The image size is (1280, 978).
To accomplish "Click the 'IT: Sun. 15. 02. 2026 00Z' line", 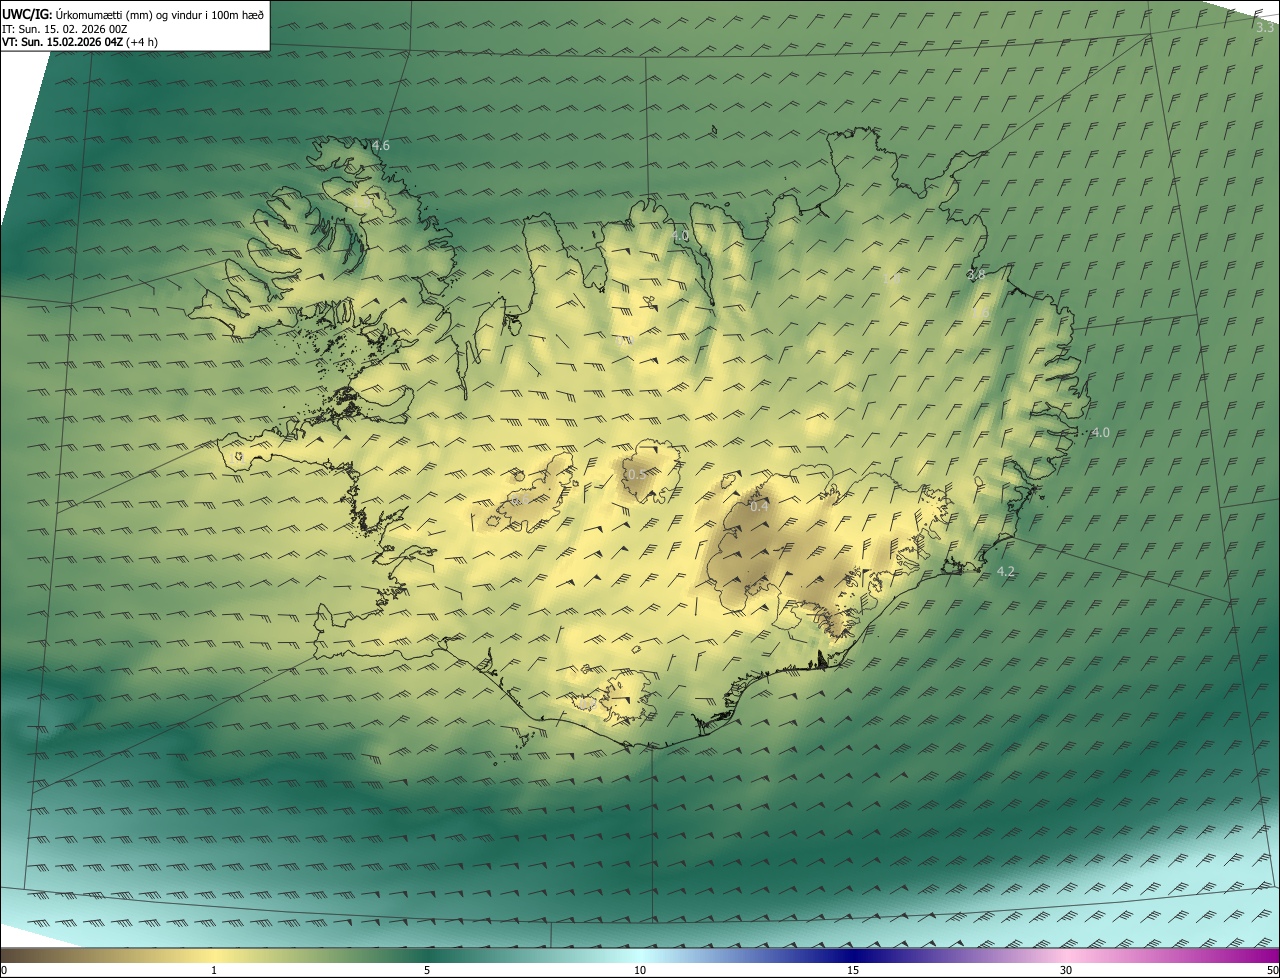I will (64, 28).
